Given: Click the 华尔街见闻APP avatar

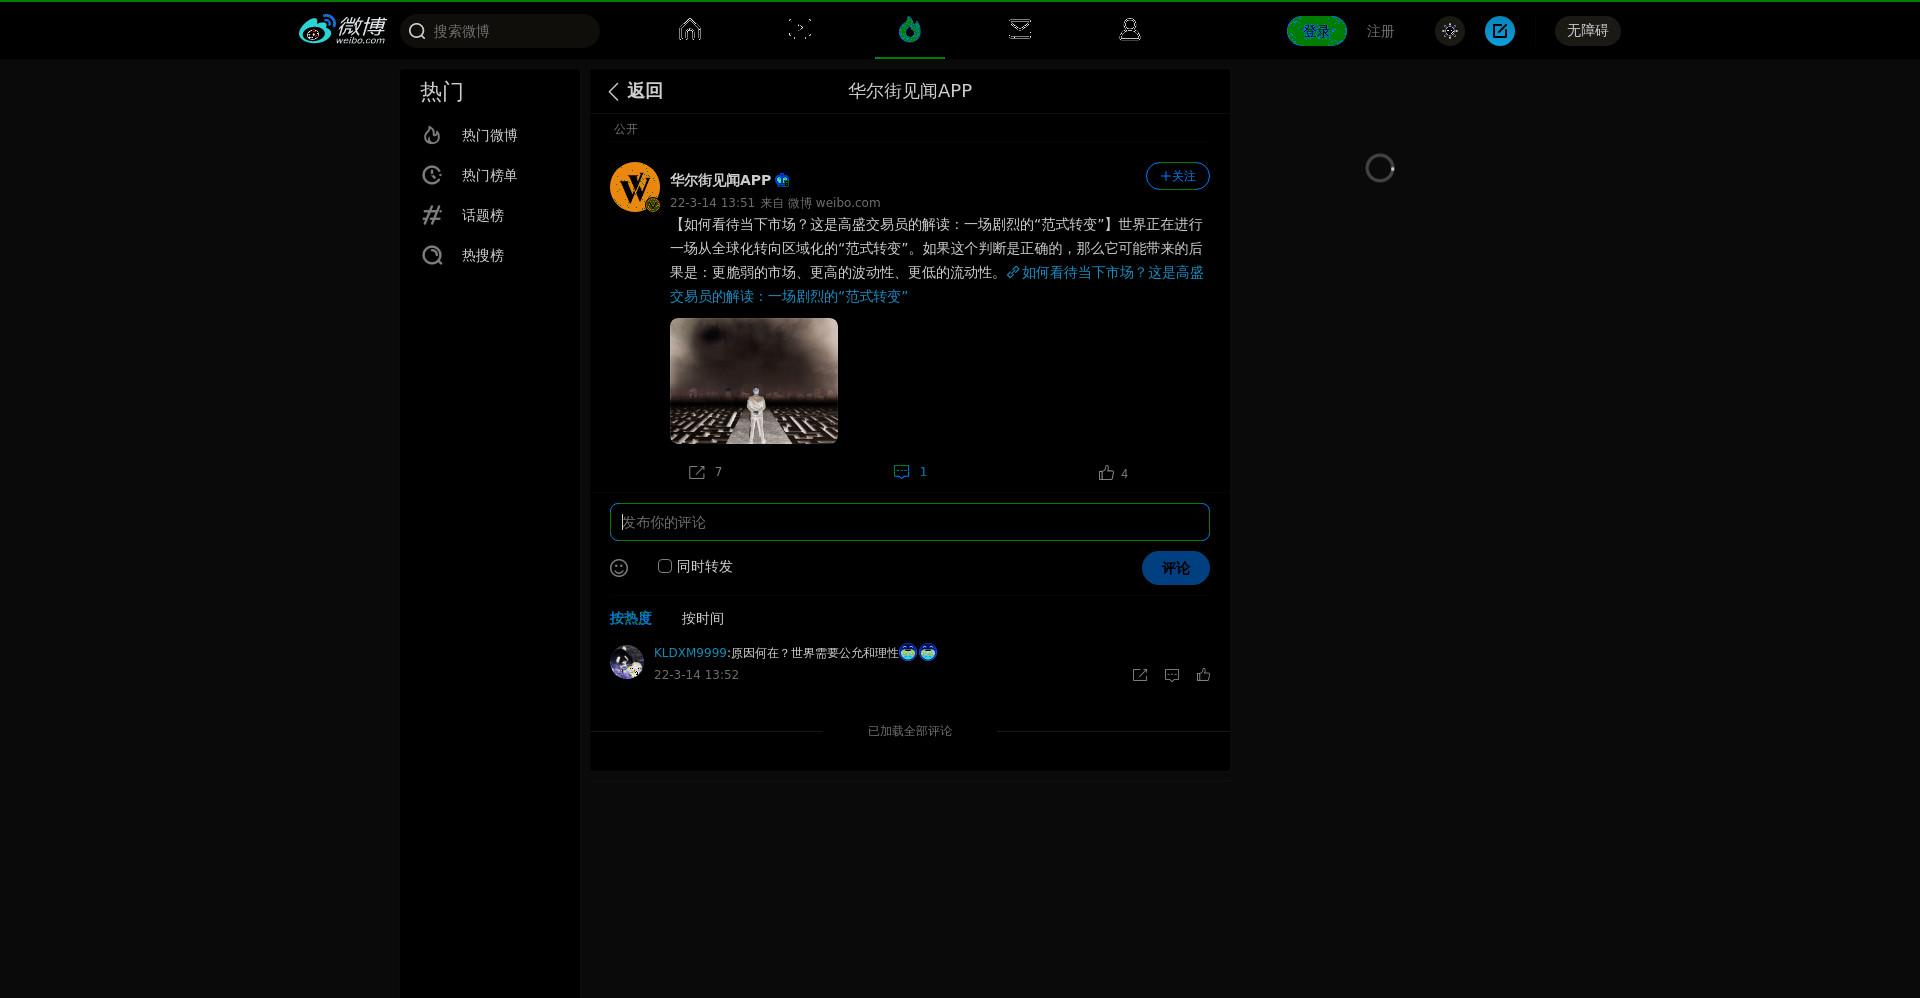Looking at the screenshot, I should coord(635,187).
